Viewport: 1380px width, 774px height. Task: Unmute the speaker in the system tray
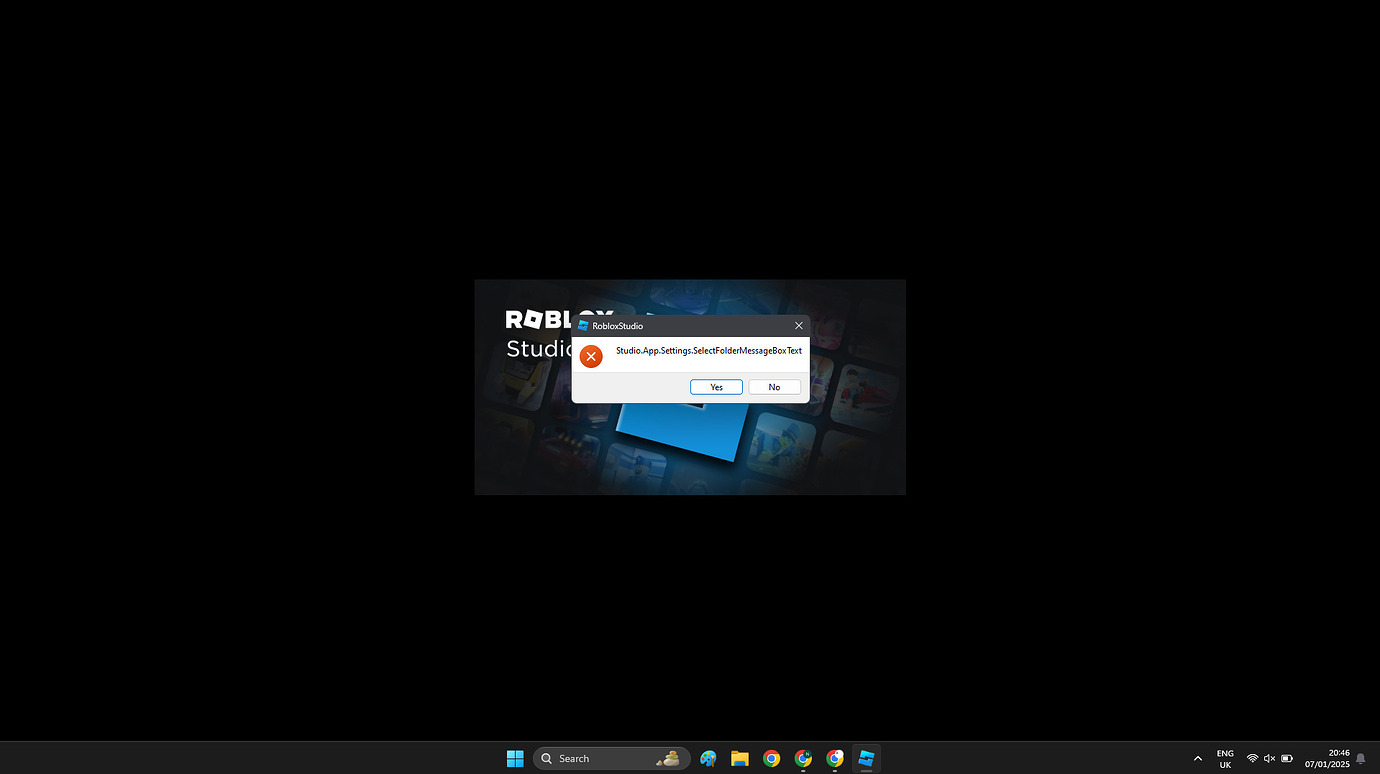pyautogui.click(x=1268, y=757)
